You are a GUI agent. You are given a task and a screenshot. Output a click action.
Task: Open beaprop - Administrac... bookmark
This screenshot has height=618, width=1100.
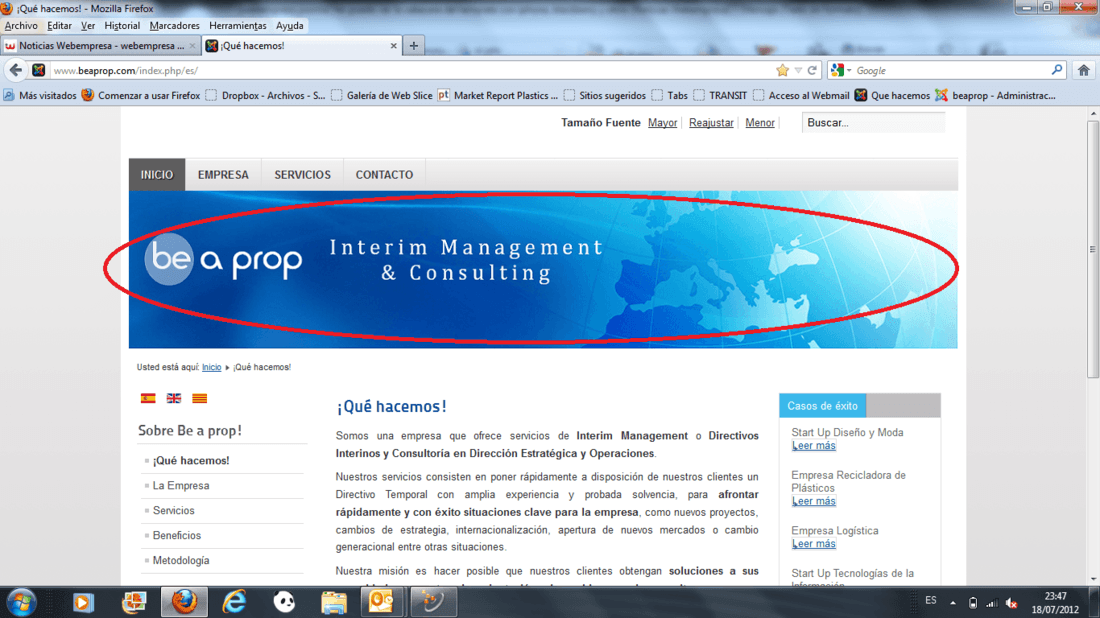click(995, 95)
